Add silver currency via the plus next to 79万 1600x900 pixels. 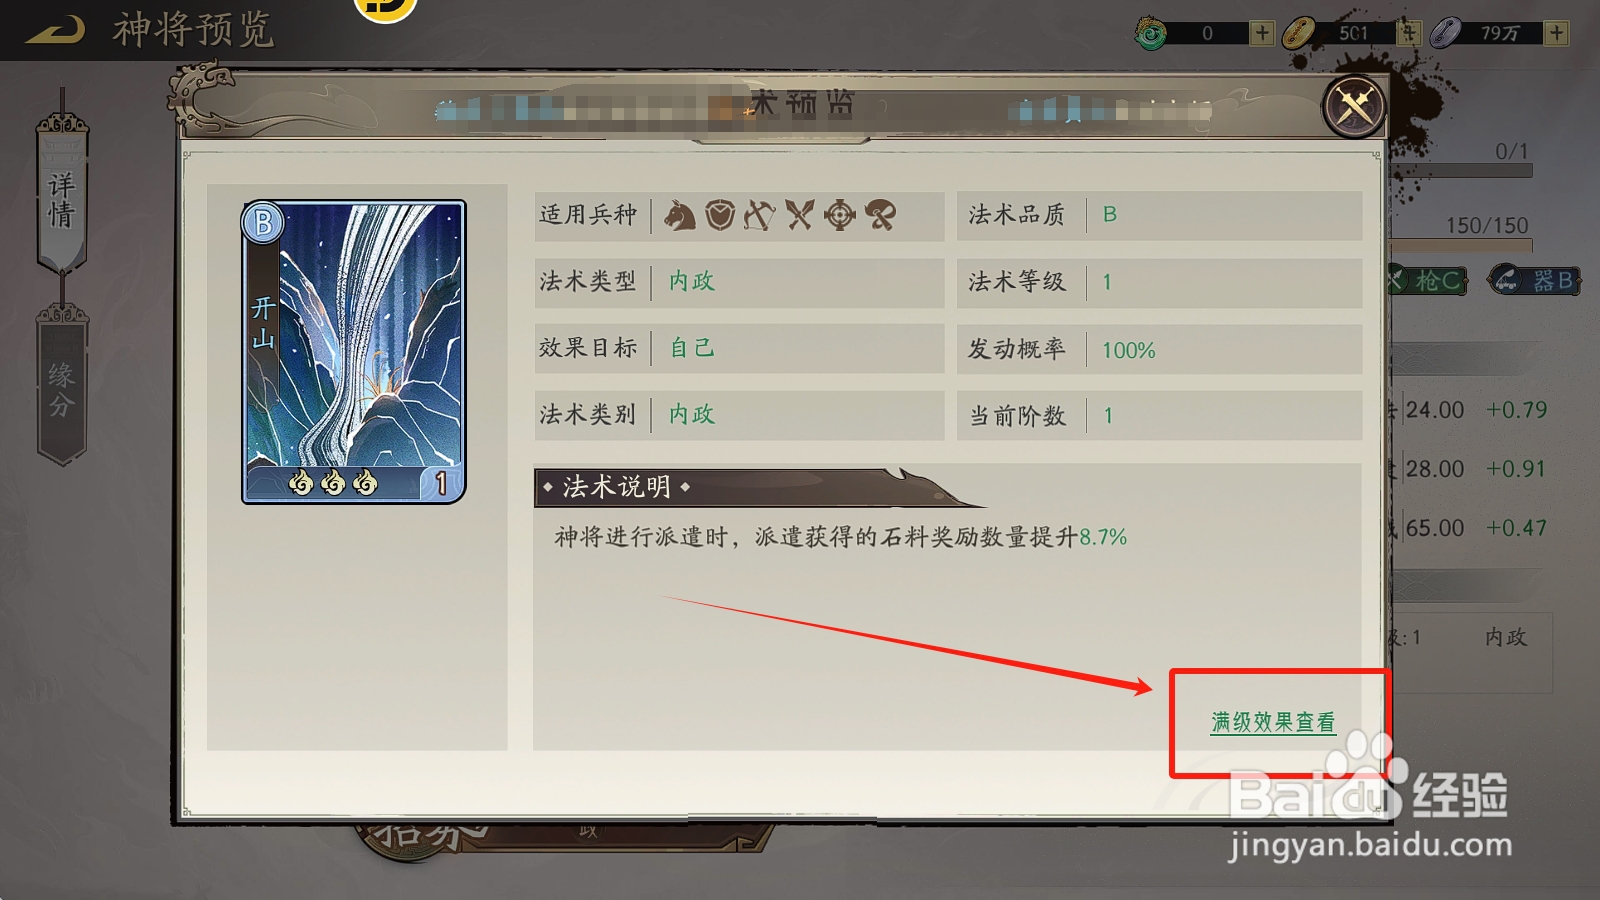click(1557, 33)
